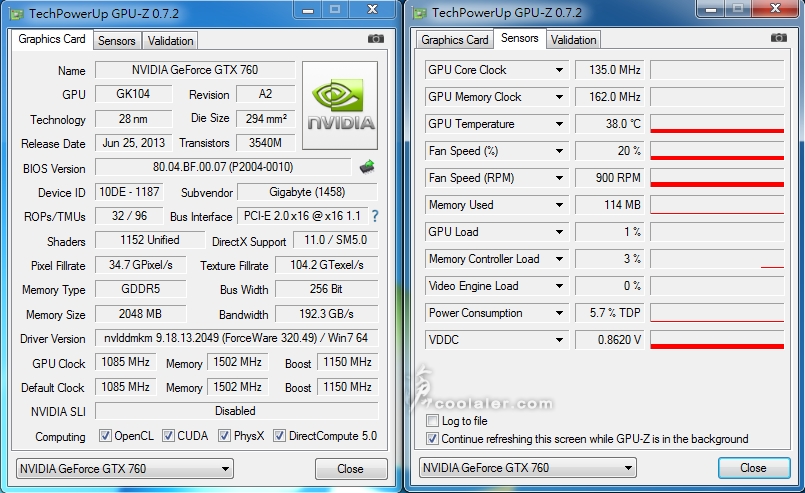Image resolution: width=805 pixels, height=493 pixels.
Task: Click the GK104 GPU value
Action: coord(133,94)
